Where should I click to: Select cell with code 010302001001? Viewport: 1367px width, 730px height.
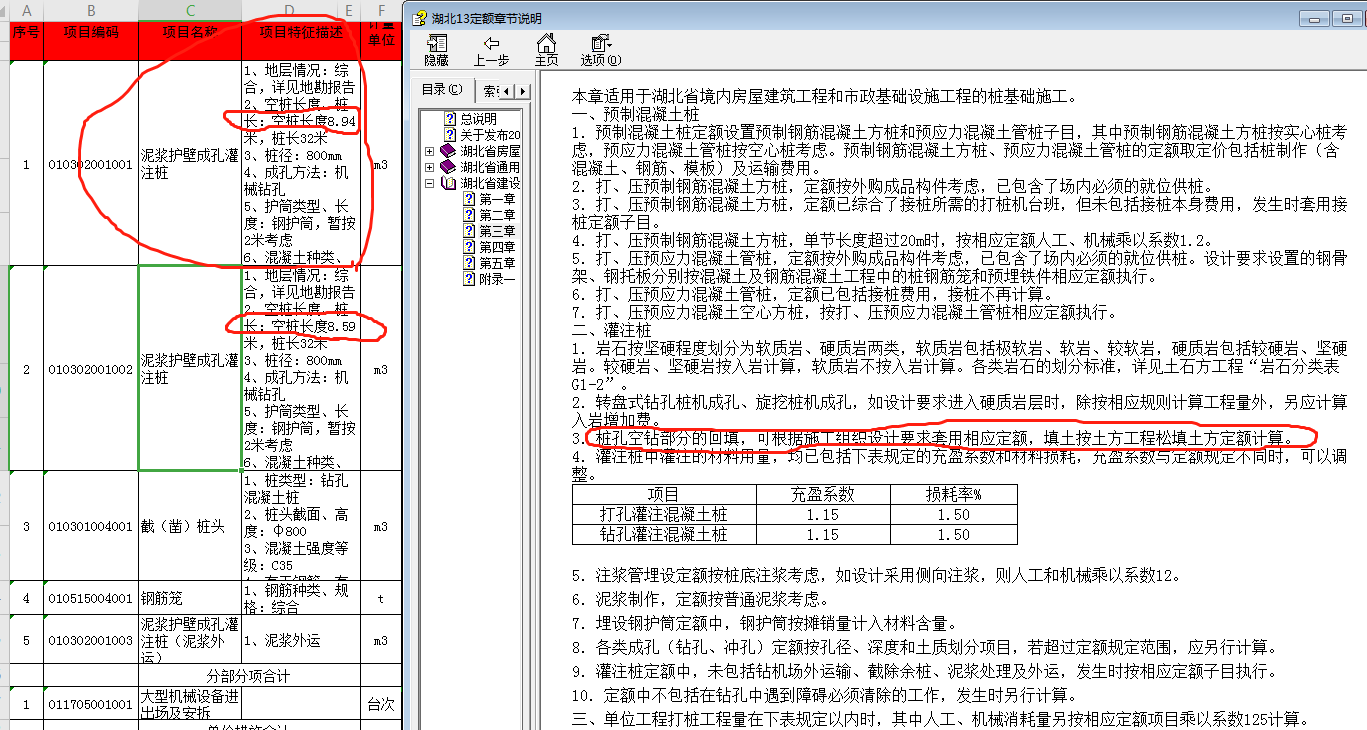pyautogui.click(x=91, y=164)
